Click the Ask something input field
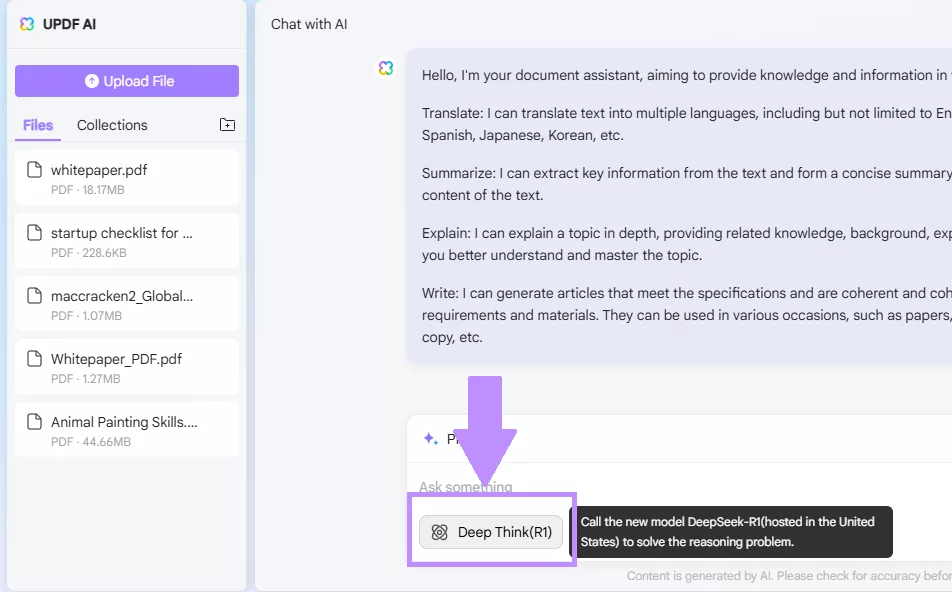The image size is (952, 592). point(680,486)
